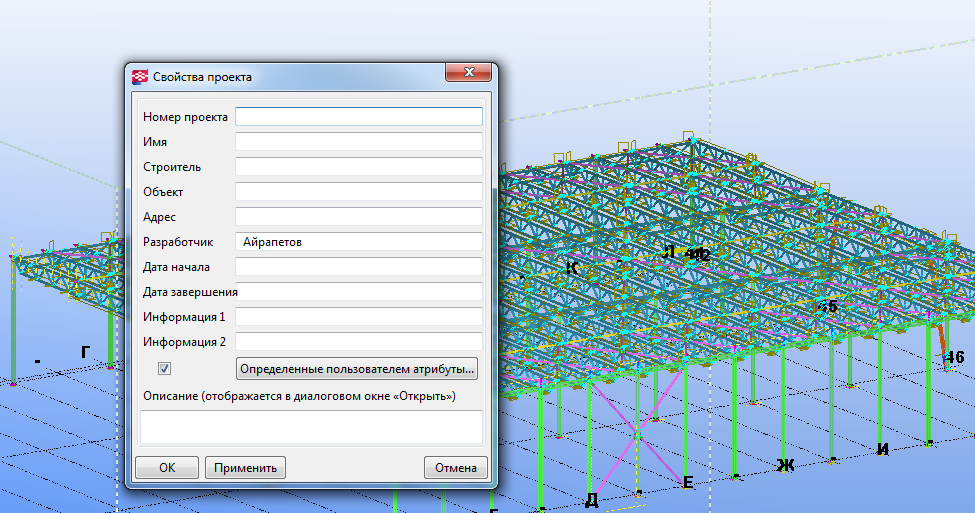Click into the Объект field

point(358,191)
